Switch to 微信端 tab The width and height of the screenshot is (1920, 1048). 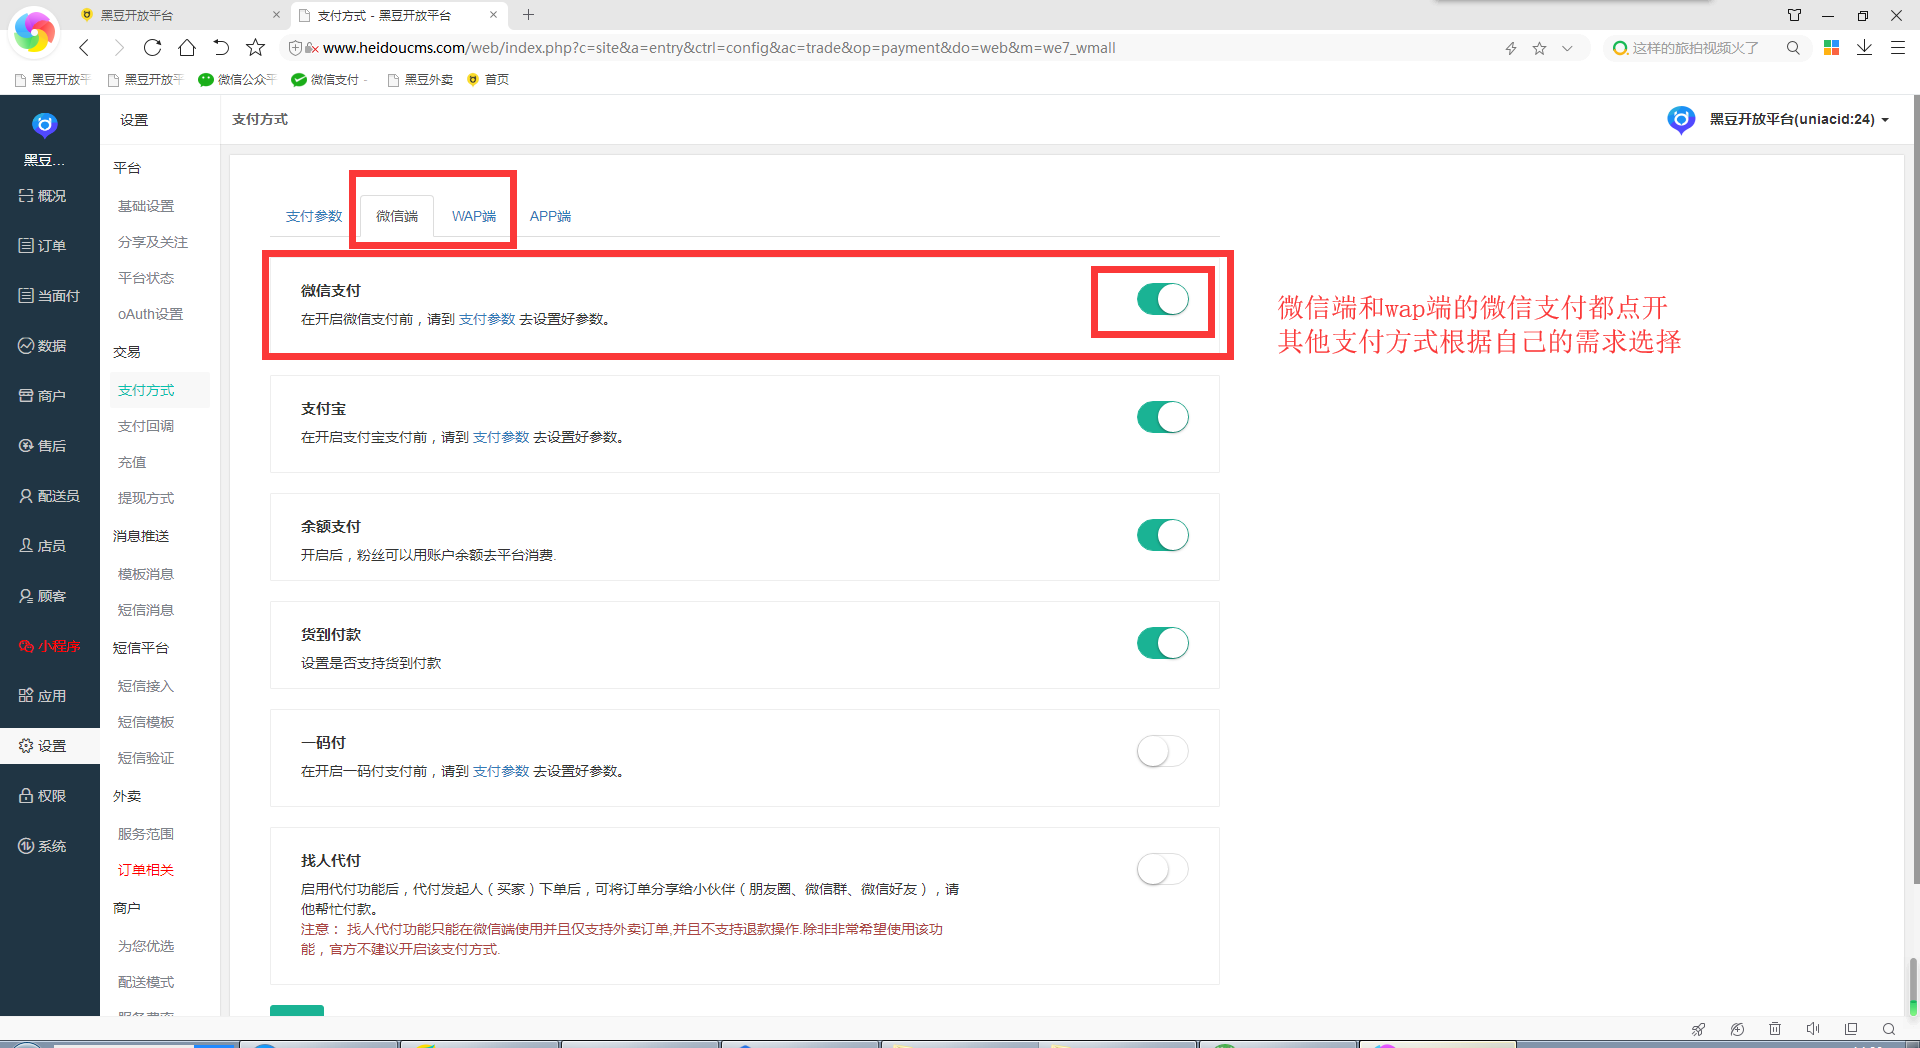click(x=397, y=216)
